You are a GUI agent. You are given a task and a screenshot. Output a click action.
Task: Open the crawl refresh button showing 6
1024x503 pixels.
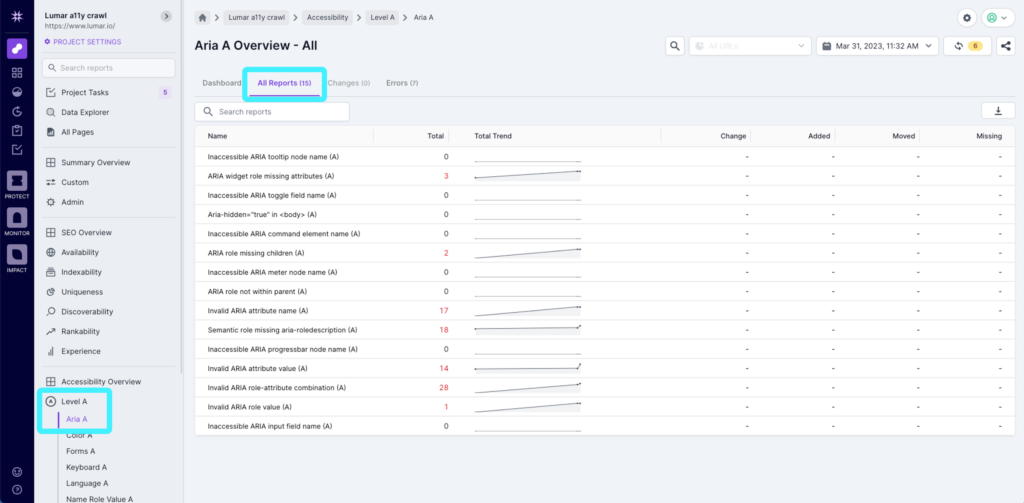[x=967, y=46]
